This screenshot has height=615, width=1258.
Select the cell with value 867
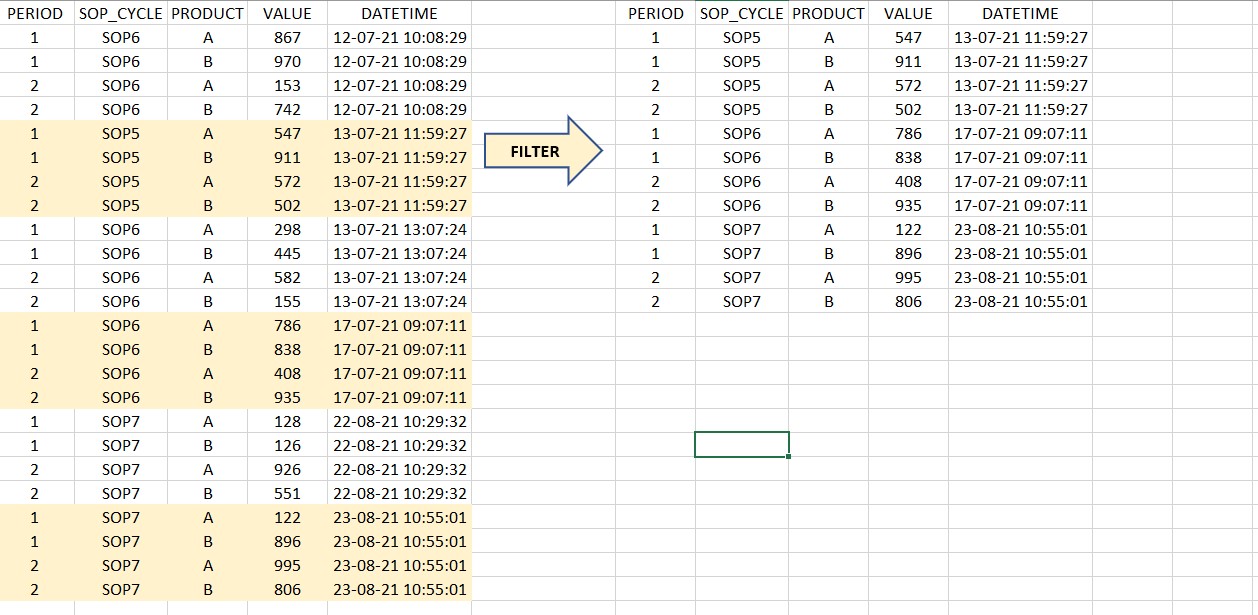tap(287, 37)
